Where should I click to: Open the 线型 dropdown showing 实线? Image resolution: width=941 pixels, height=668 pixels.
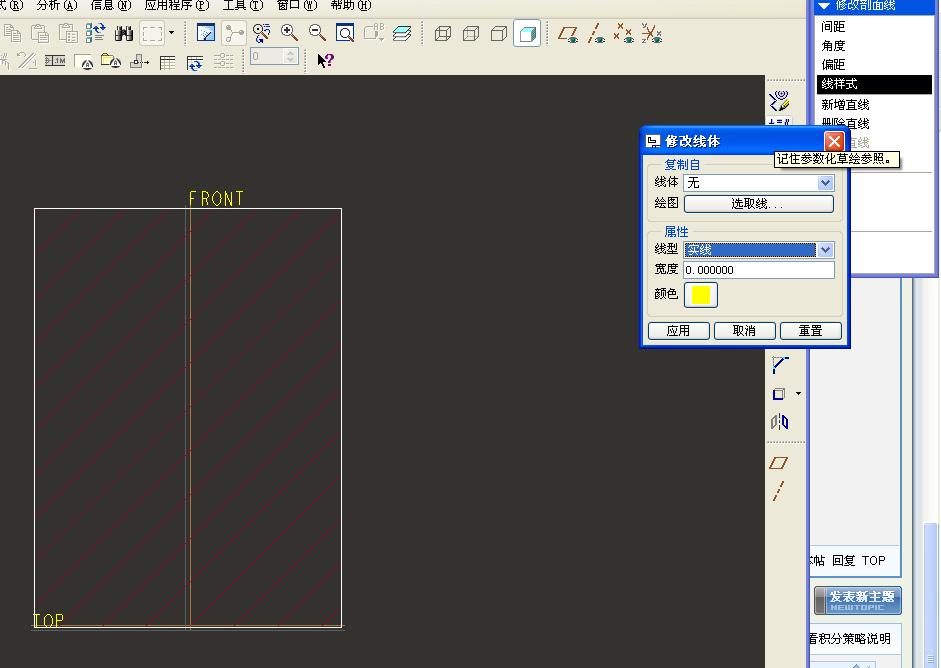point(759,250)
